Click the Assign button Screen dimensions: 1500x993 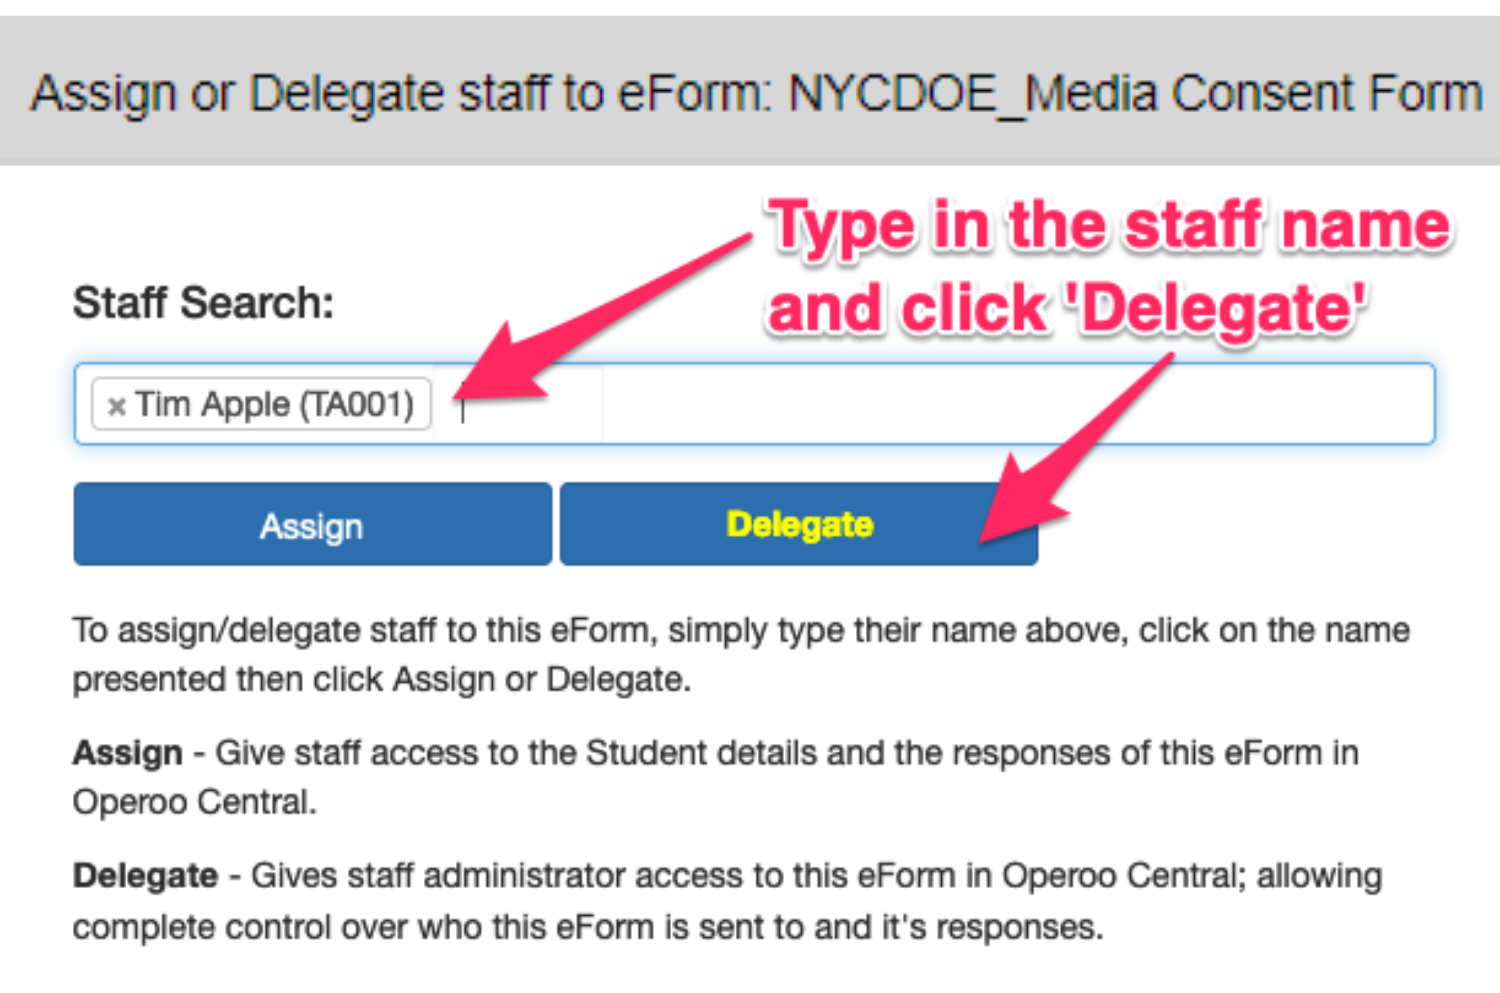coord(312,525)
